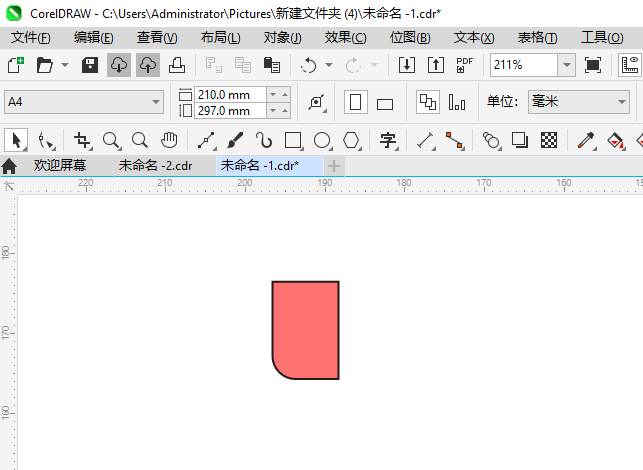Click the Open folder icon
Viewport: 643px width, 470px height.
click(x=45, y=65)
